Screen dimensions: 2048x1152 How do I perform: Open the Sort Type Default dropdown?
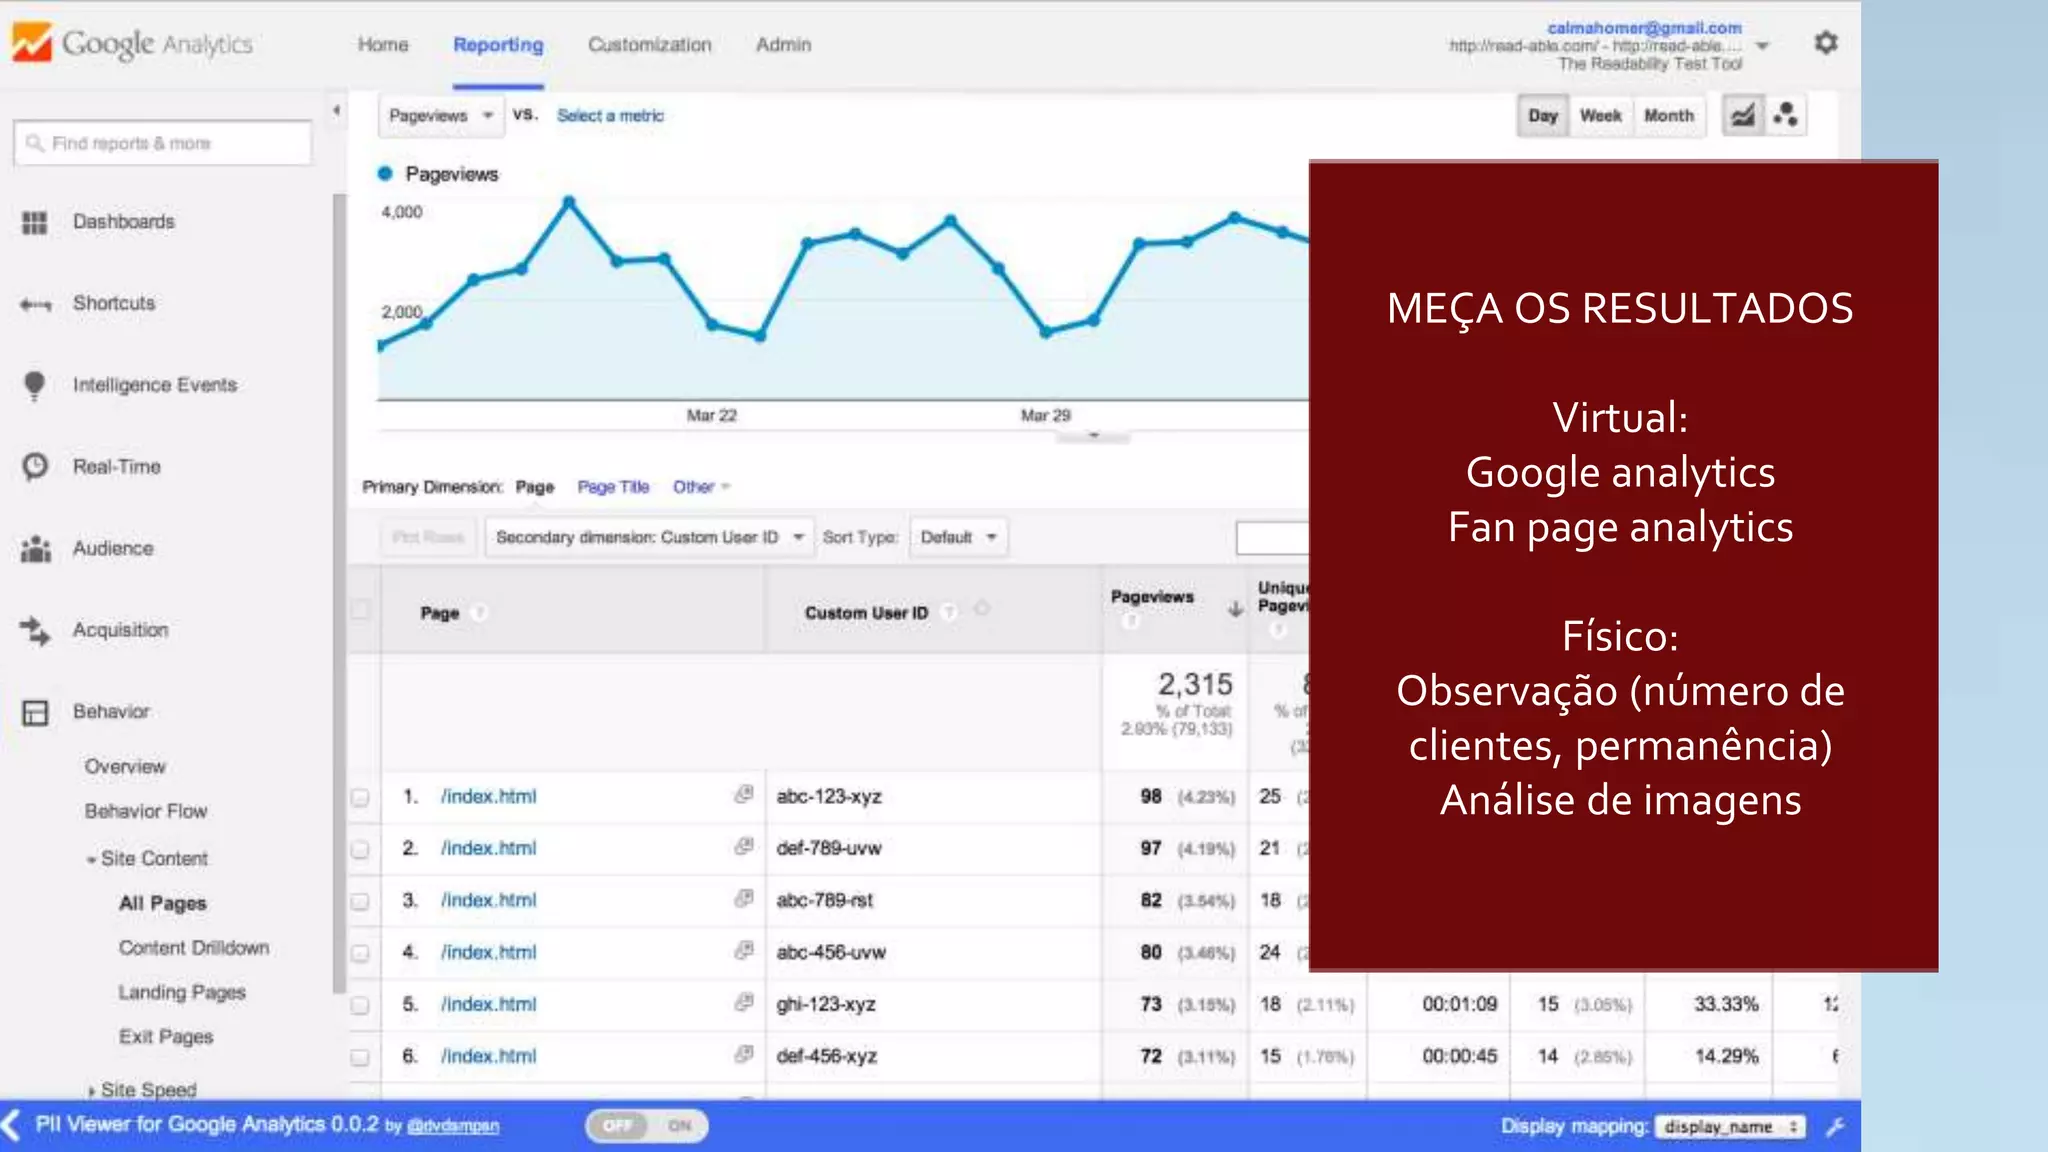959,538
